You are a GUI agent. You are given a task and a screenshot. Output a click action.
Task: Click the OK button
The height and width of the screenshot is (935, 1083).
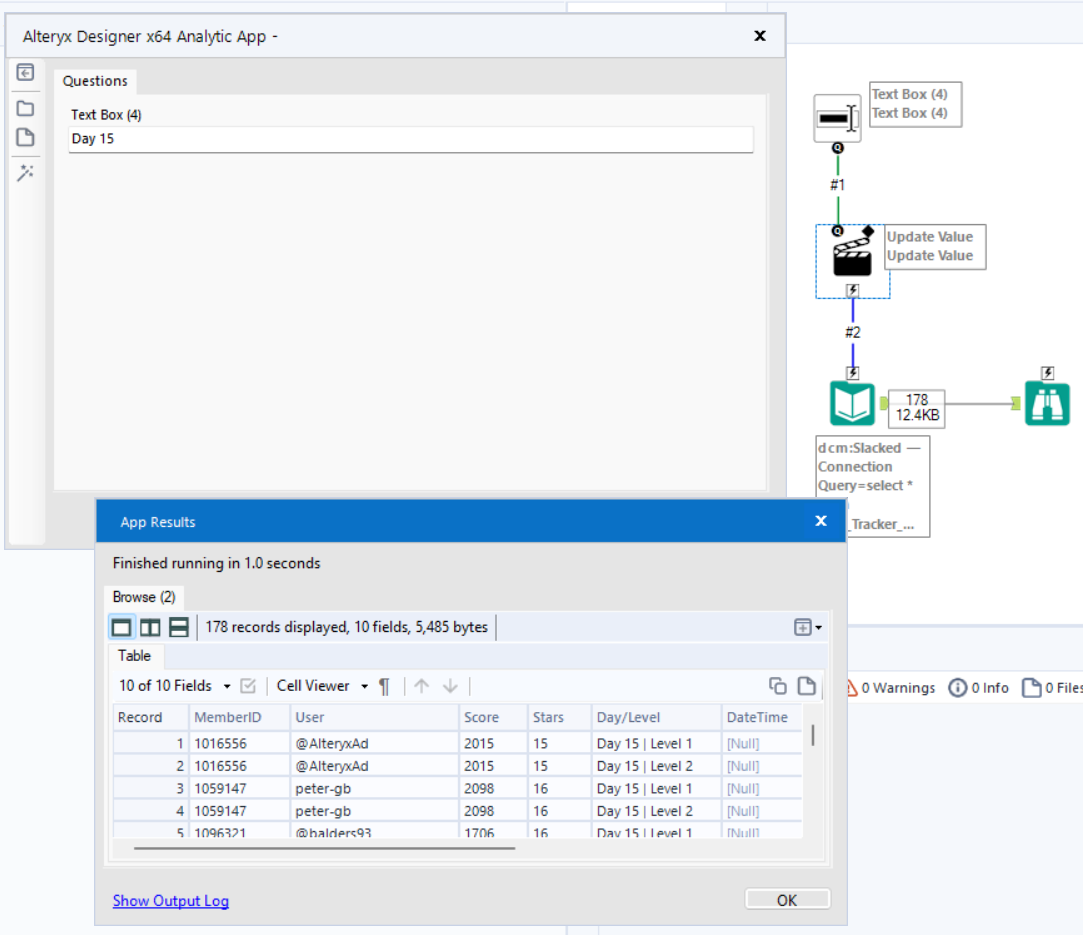787,900
